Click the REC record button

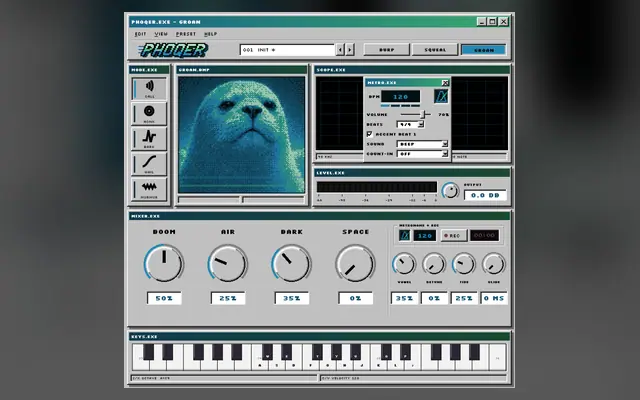453,236
